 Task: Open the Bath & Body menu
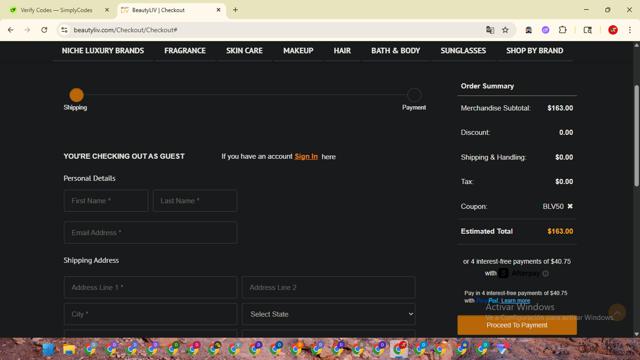[396, 51]
